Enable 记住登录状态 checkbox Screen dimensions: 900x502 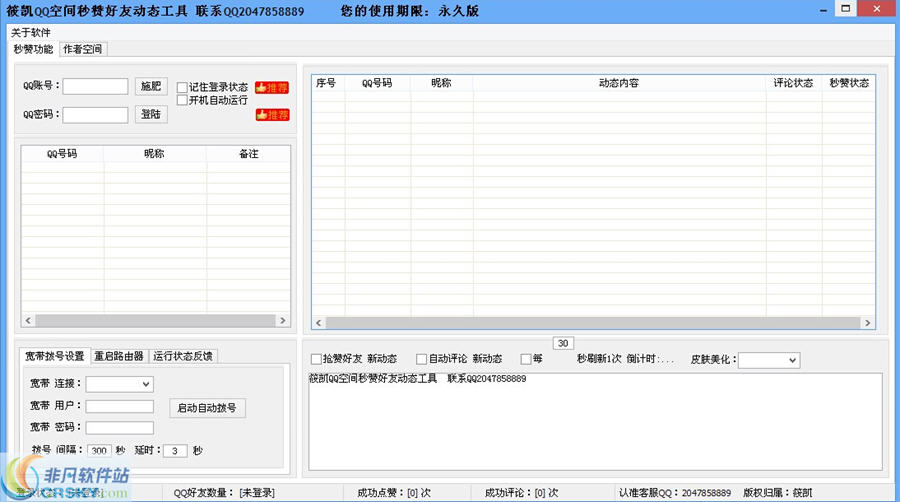click(x=182, y=87)
